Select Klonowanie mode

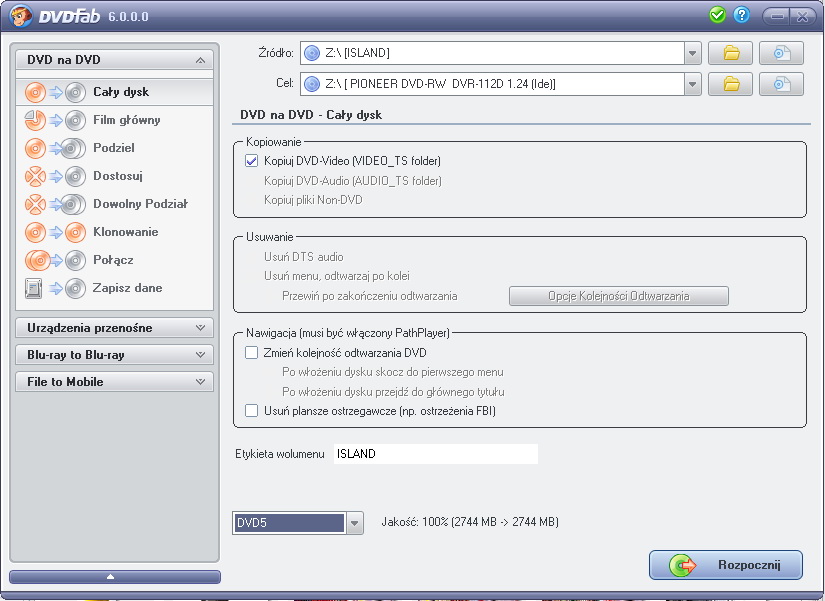(115, 232)
